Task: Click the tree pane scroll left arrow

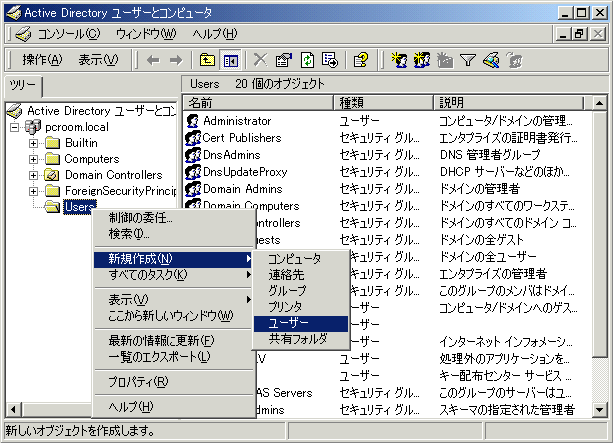Action: [13, 409]
